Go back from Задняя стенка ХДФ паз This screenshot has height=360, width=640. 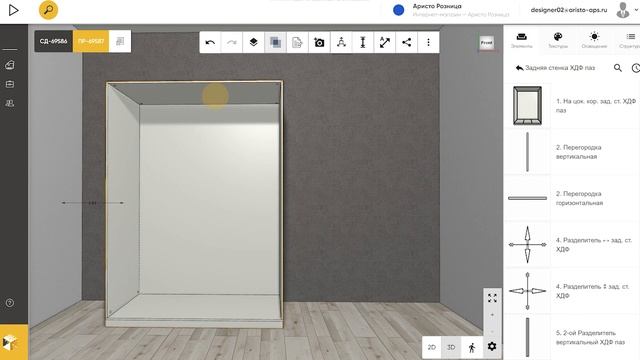(x=520, y=68)
